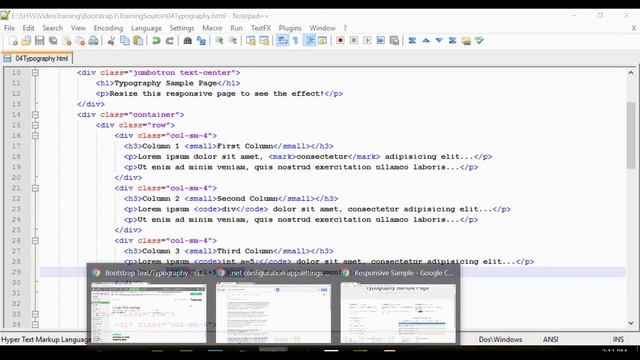Screen dimensions: 640x360
Task: Open the Macro menu
Action: (212, 28)
